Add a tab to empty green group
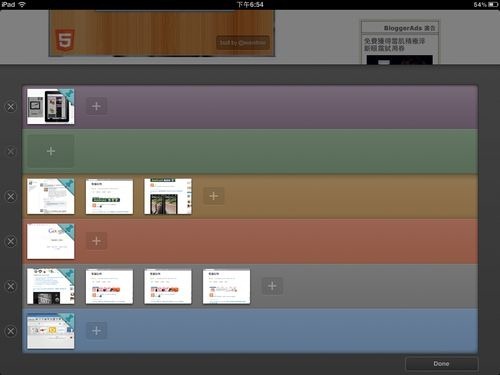Viewport: 500px width, 375px height. point(51,151)
